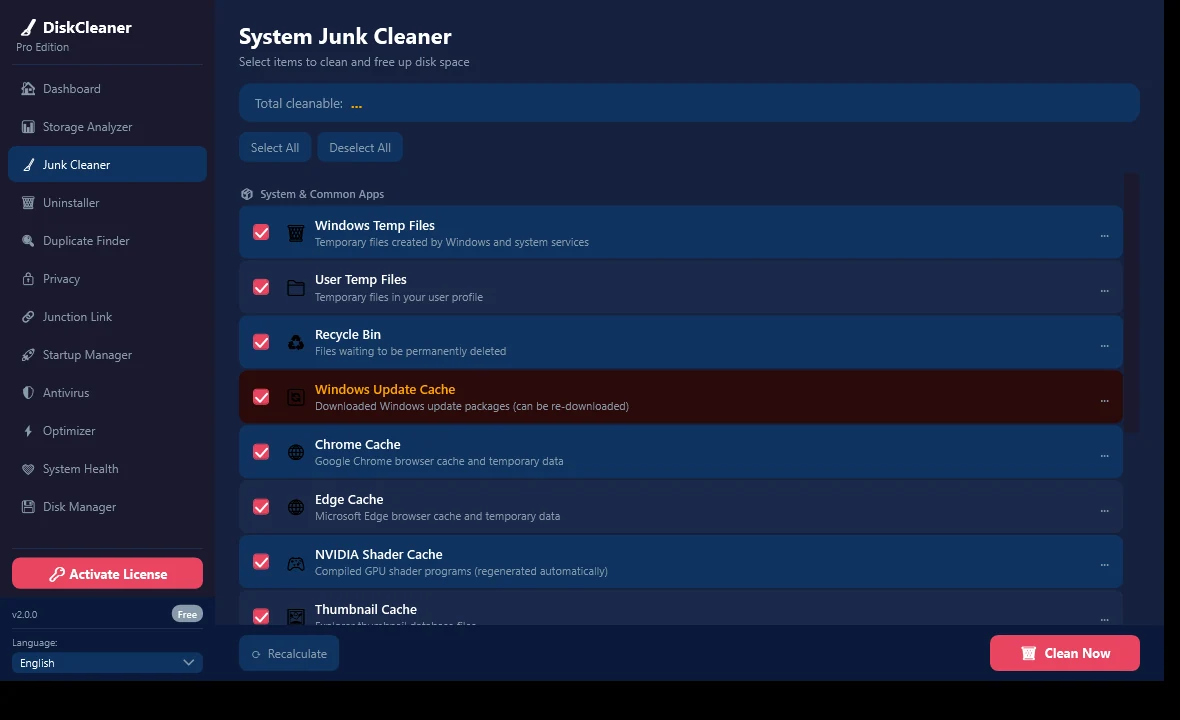Click the Total cleanable summary bar
The height and width of the screenshot is (720, 1180).
pos(689,103)
